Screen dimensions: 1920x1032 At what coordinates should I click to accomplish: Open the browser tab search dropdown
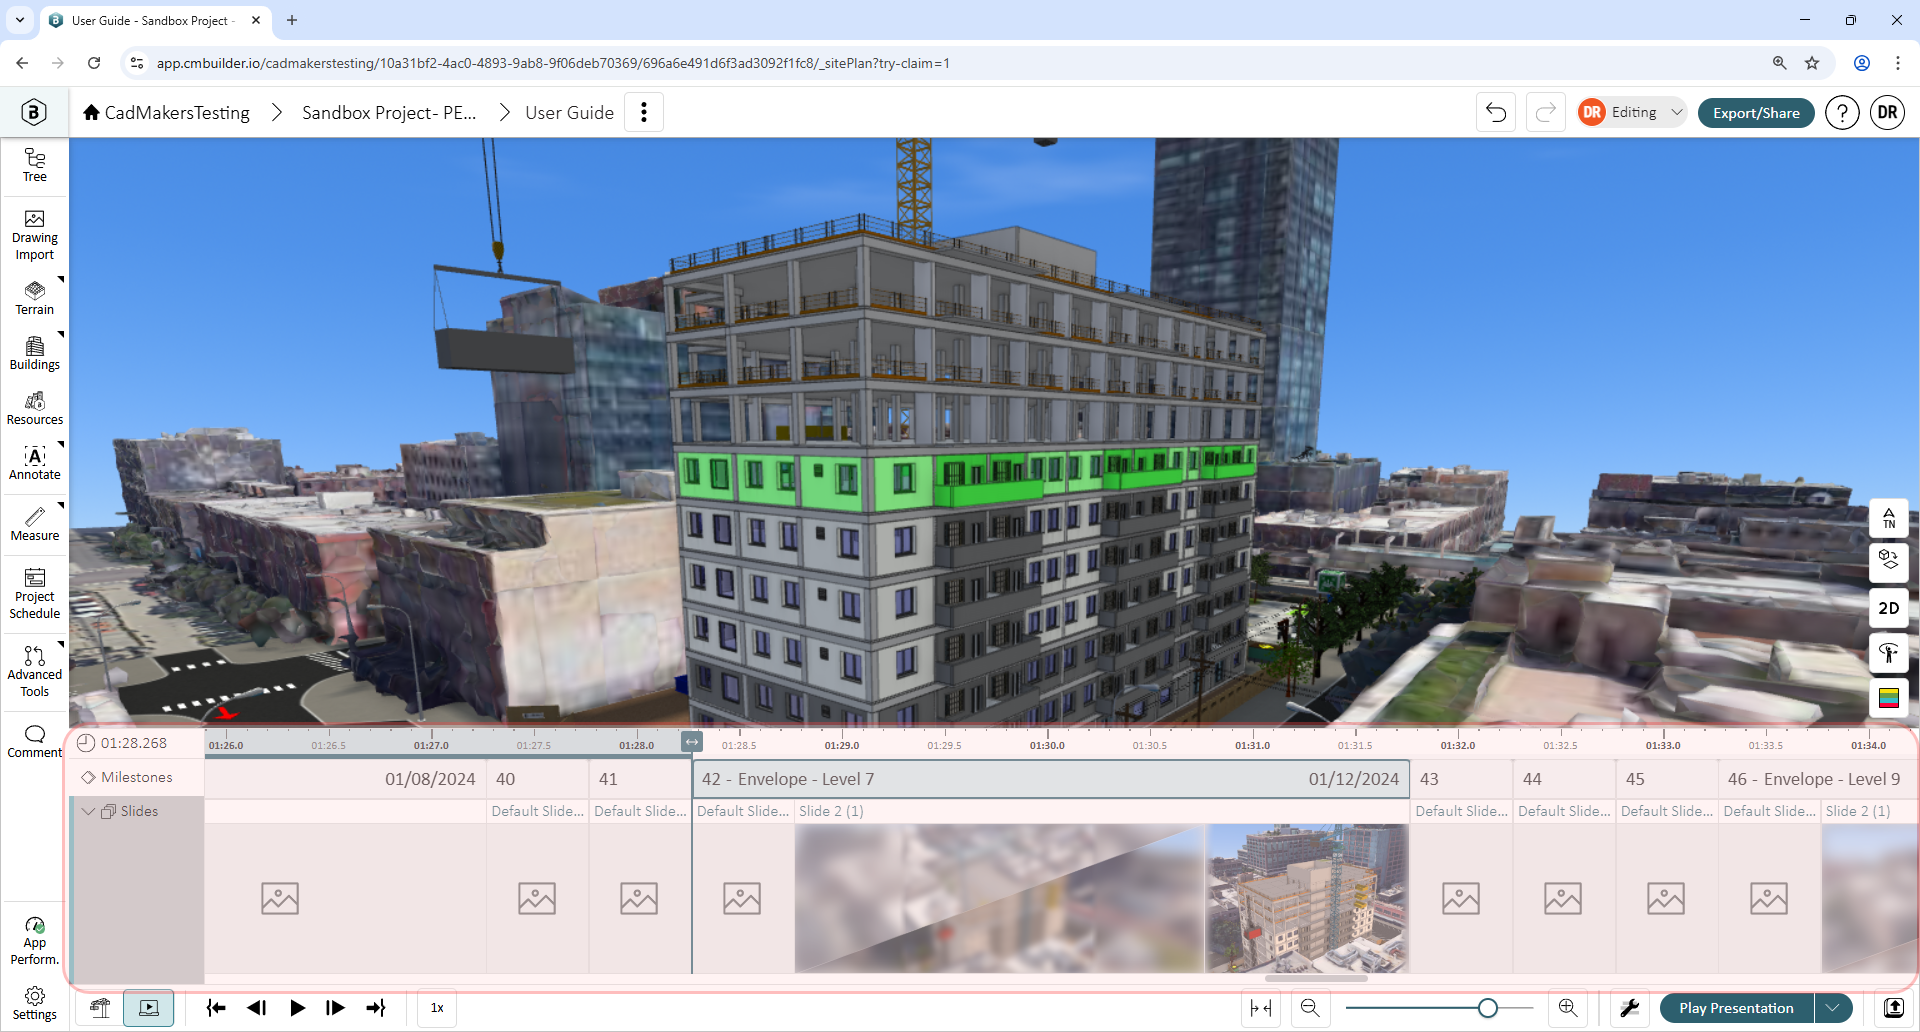coord(20,20)
